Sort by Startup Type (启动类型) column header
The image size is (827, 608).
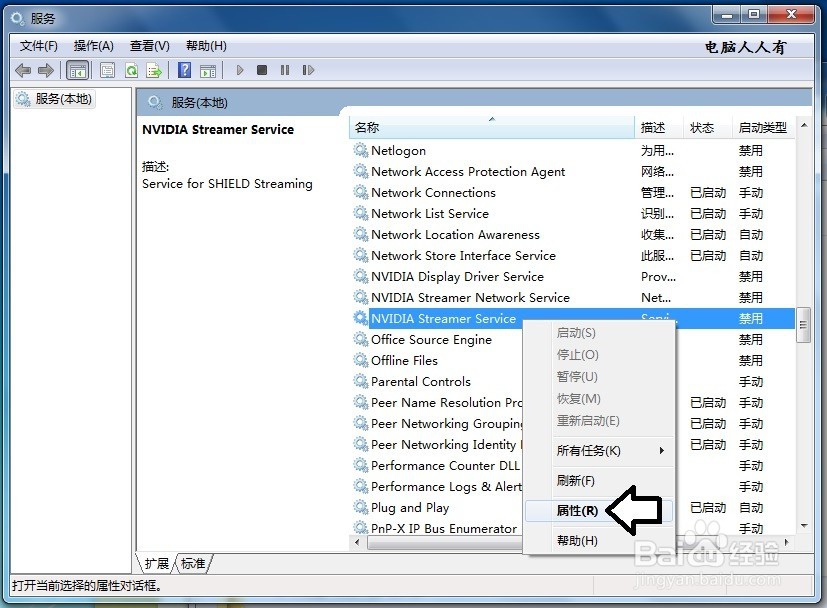point(763,128)
